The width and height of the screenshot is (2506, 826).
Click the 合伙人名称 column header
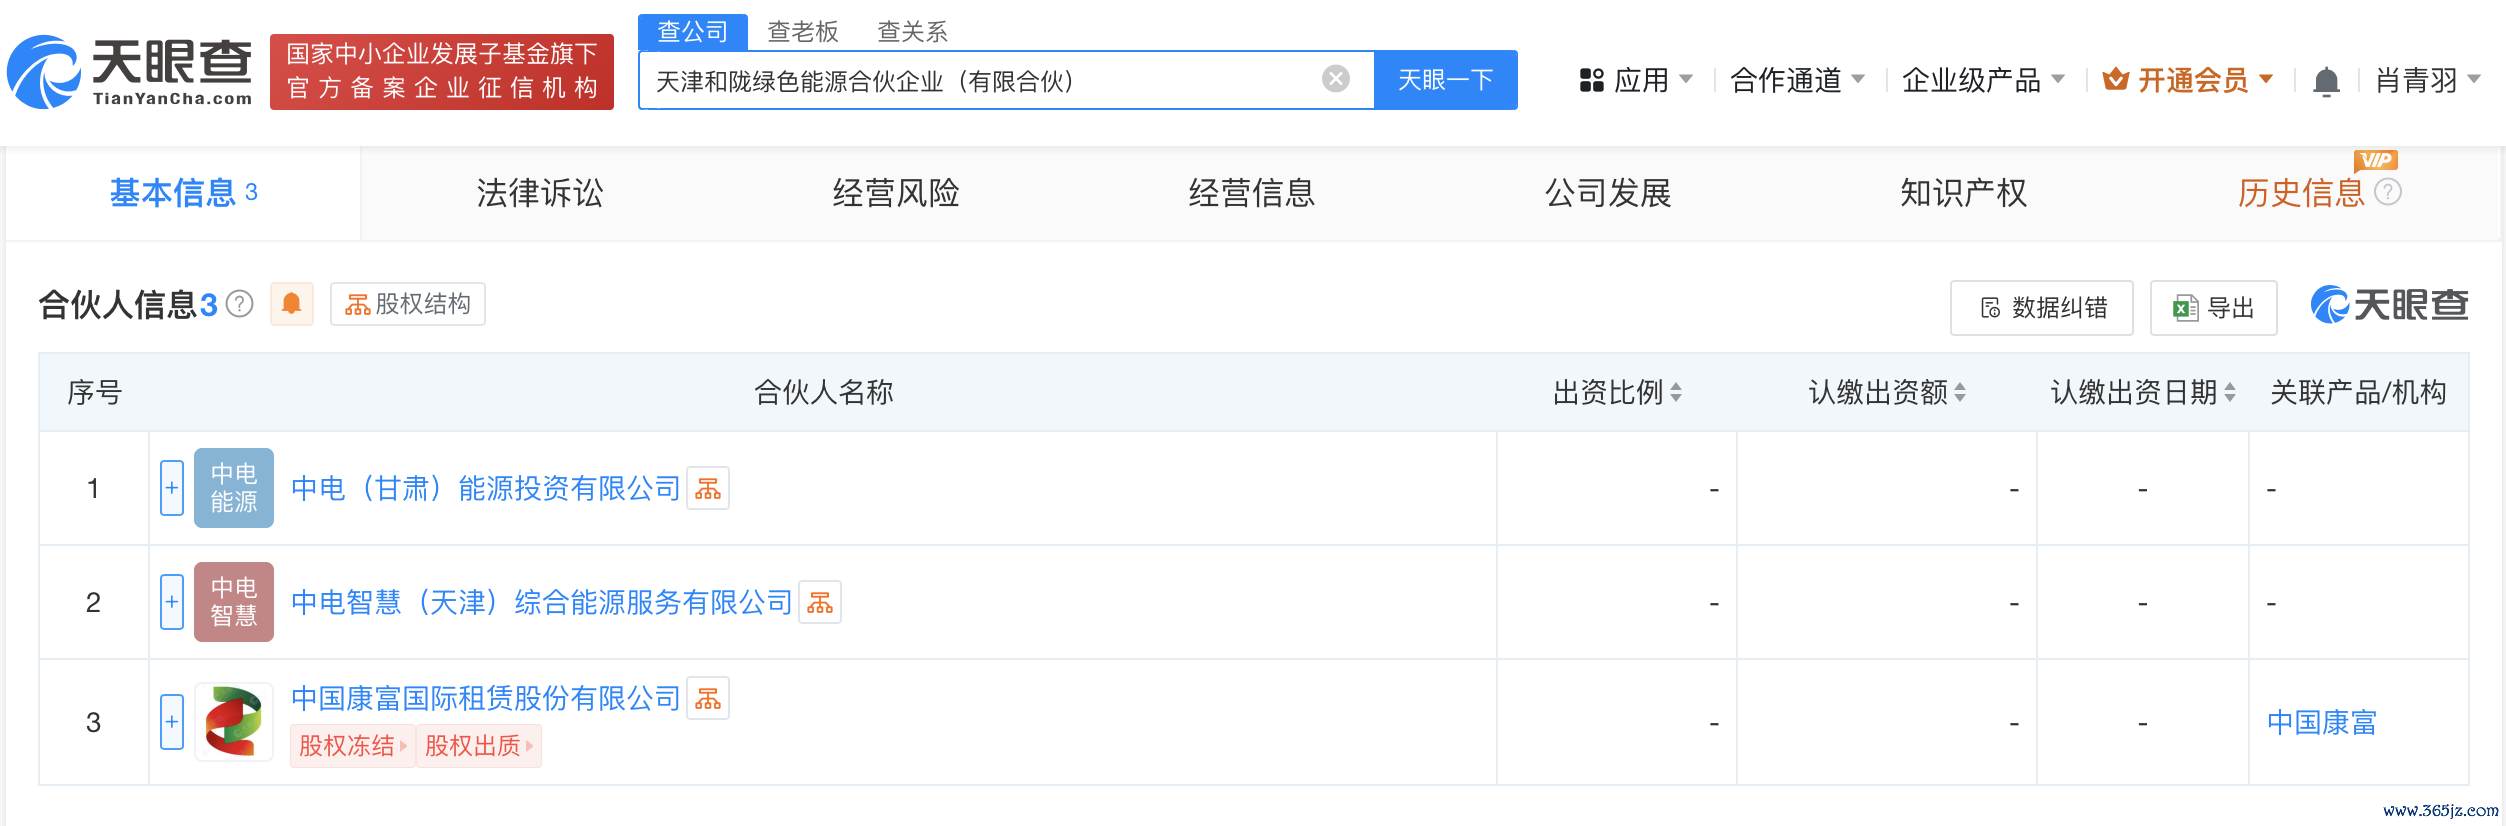coord(824,392)
